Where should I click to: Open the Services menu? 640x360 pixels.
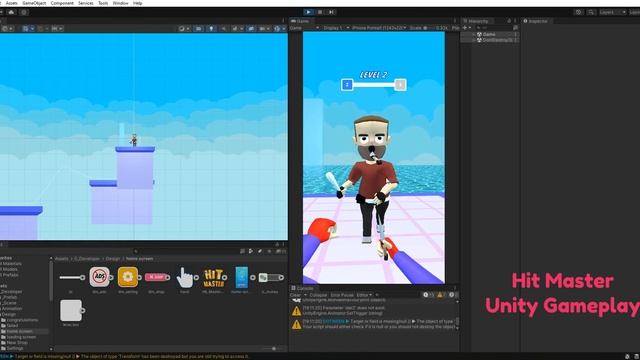[86, 3]
